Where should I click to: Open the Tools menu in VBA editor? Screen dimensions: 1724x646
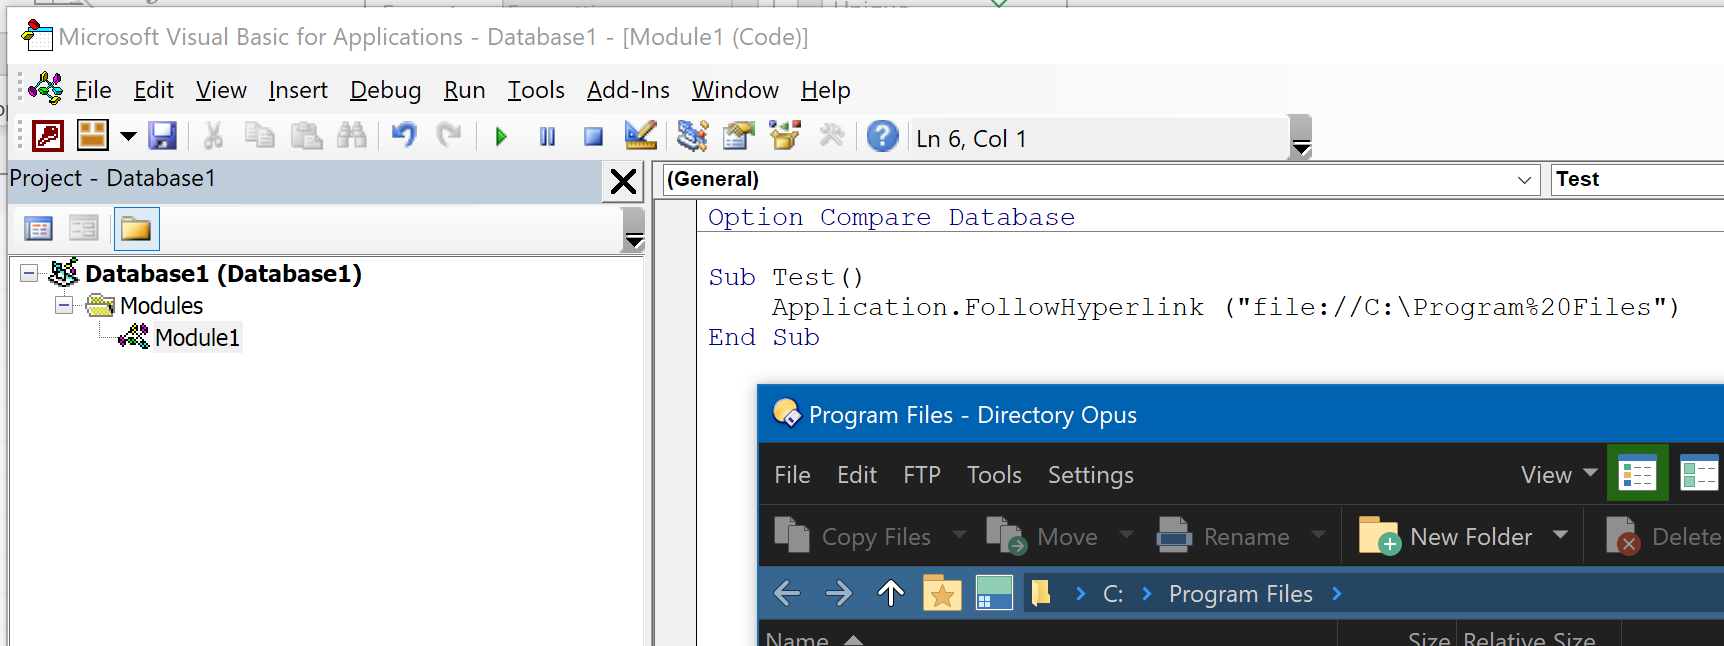tap(536, 90)
